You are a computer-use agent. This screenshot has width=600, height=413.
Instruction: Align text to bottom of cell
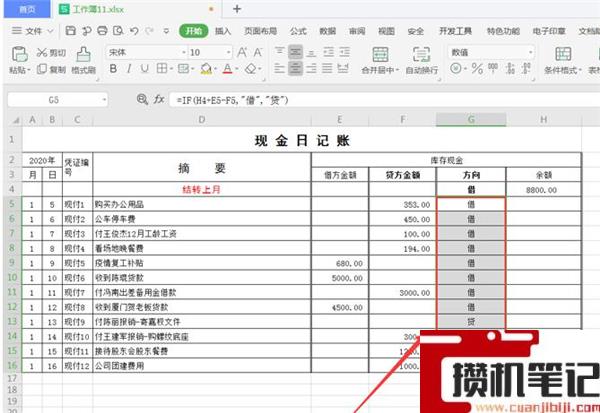pos(311,52)
